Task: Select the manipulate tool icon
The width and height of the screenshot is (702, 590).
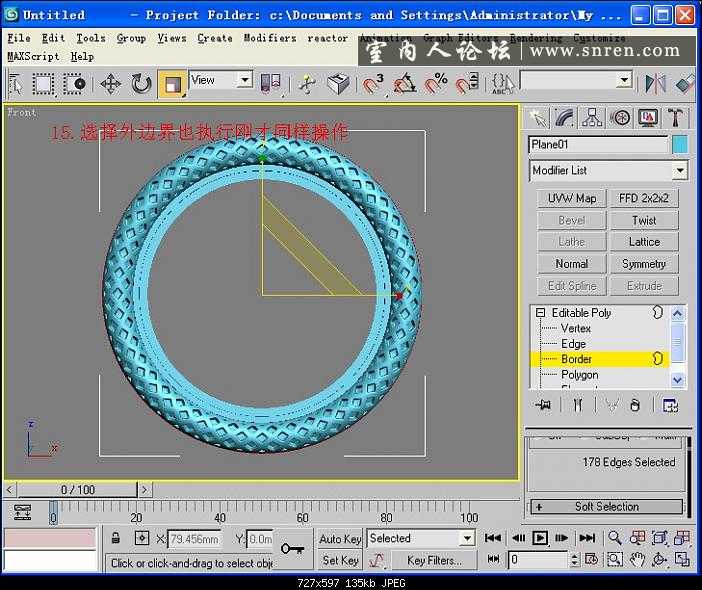Action: coord(307,84)
